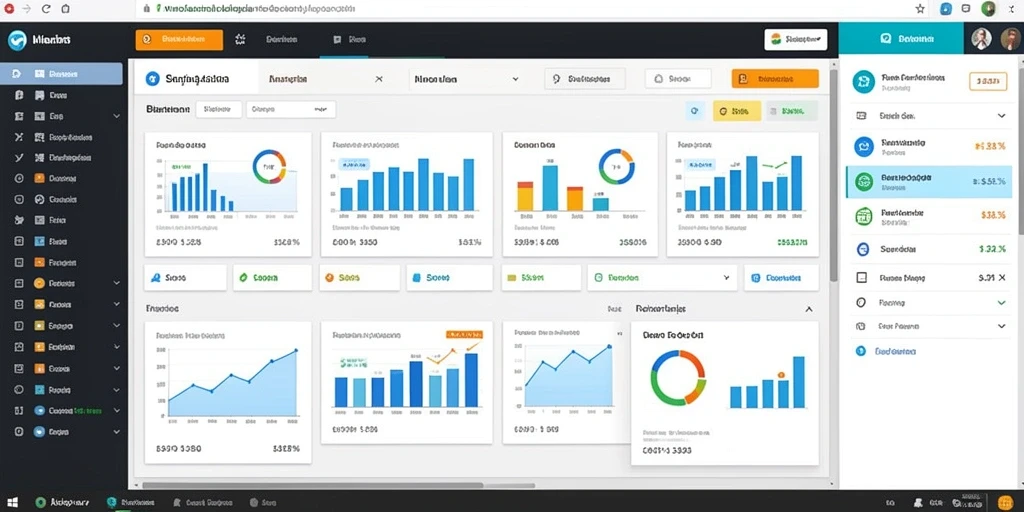
Task: Click the bookmark star in the address bar
Action: (920, 9)
